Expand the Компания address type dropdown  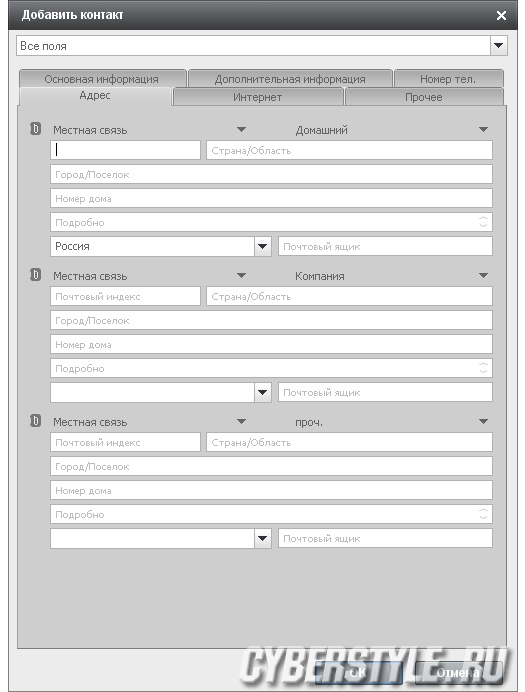484,275
